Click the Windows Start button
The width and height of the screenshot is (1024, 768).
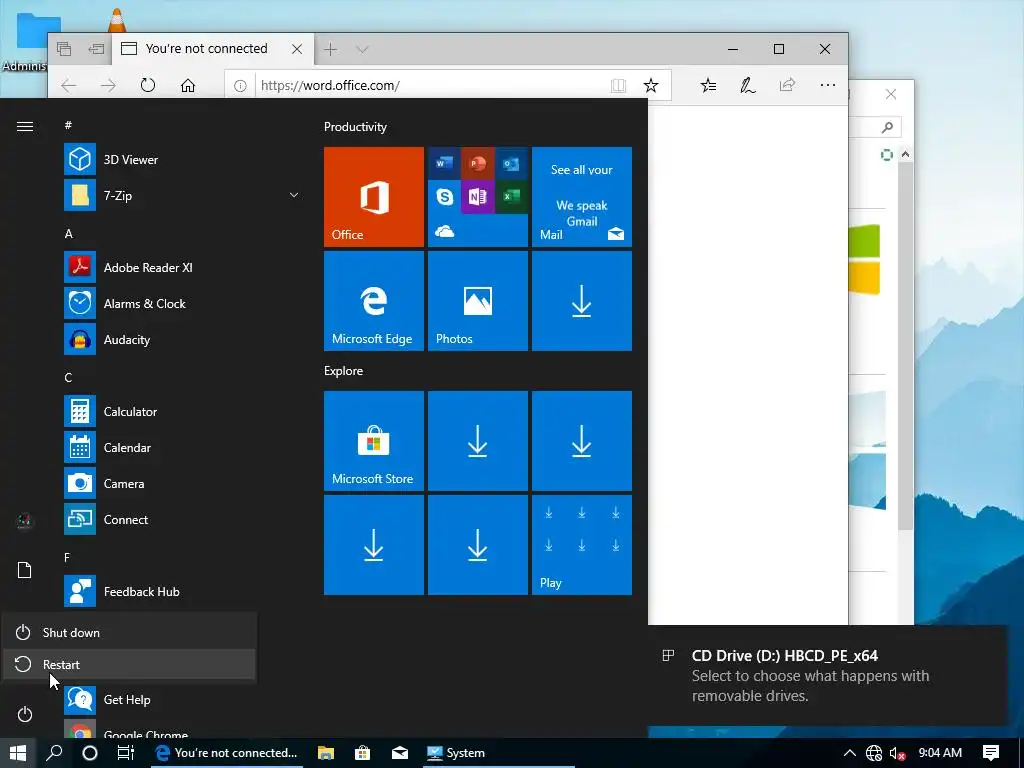18,753
